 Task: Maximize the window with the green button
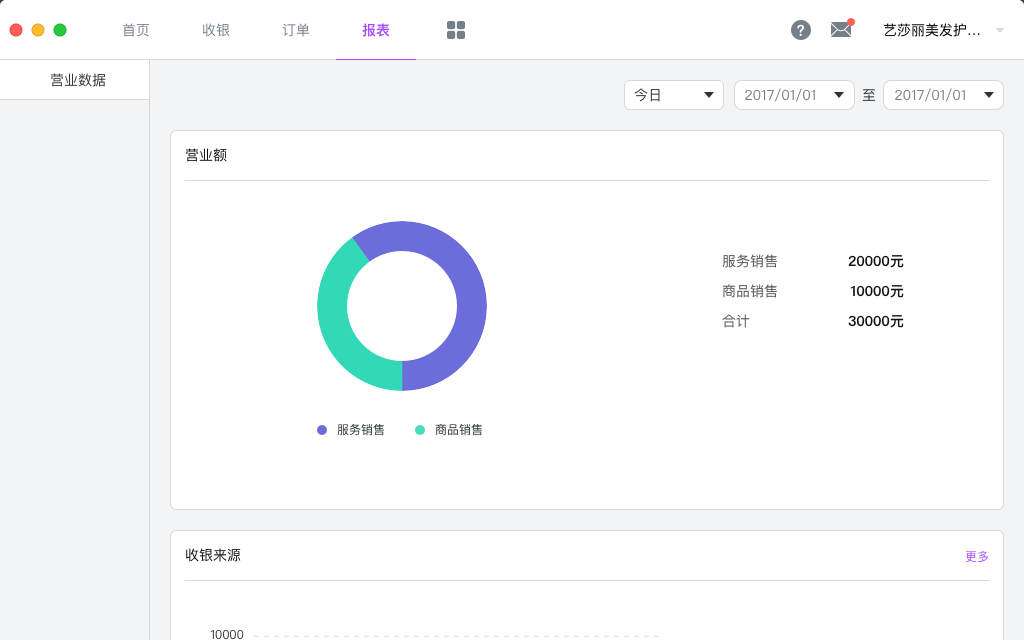60,30
